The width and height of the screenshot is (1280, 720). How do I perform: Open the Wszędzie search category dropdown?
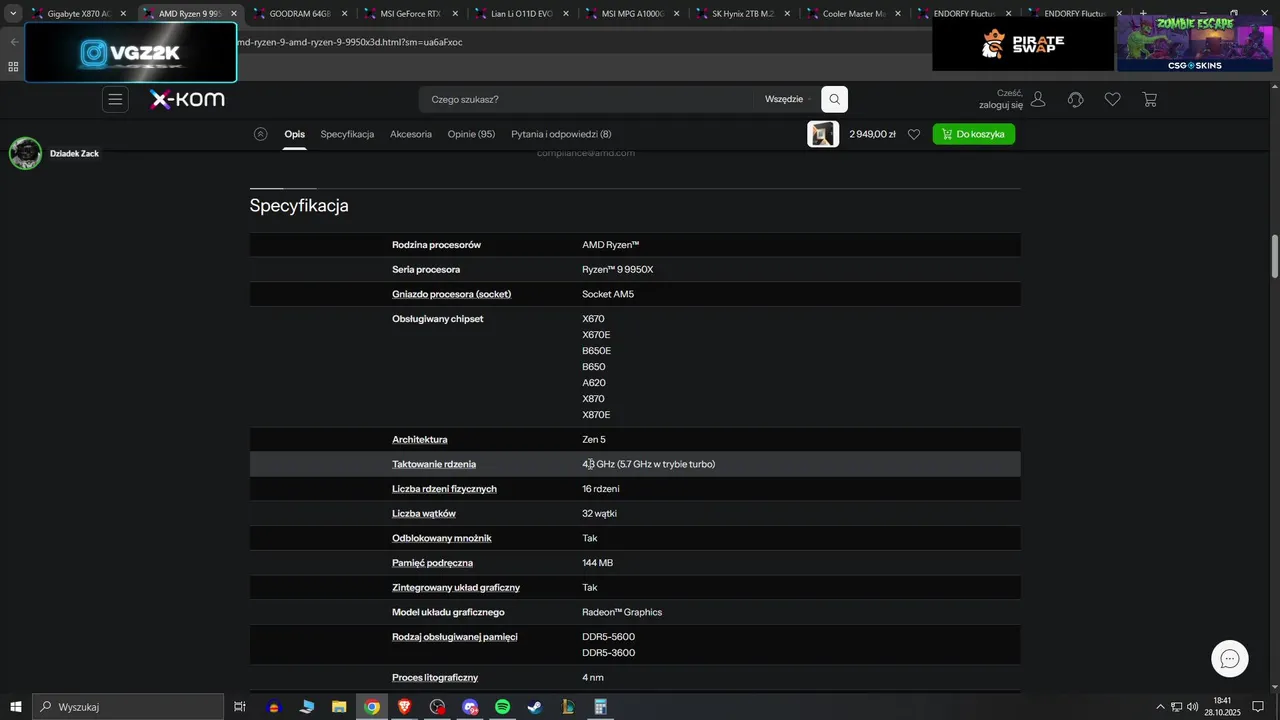(787, 99)
